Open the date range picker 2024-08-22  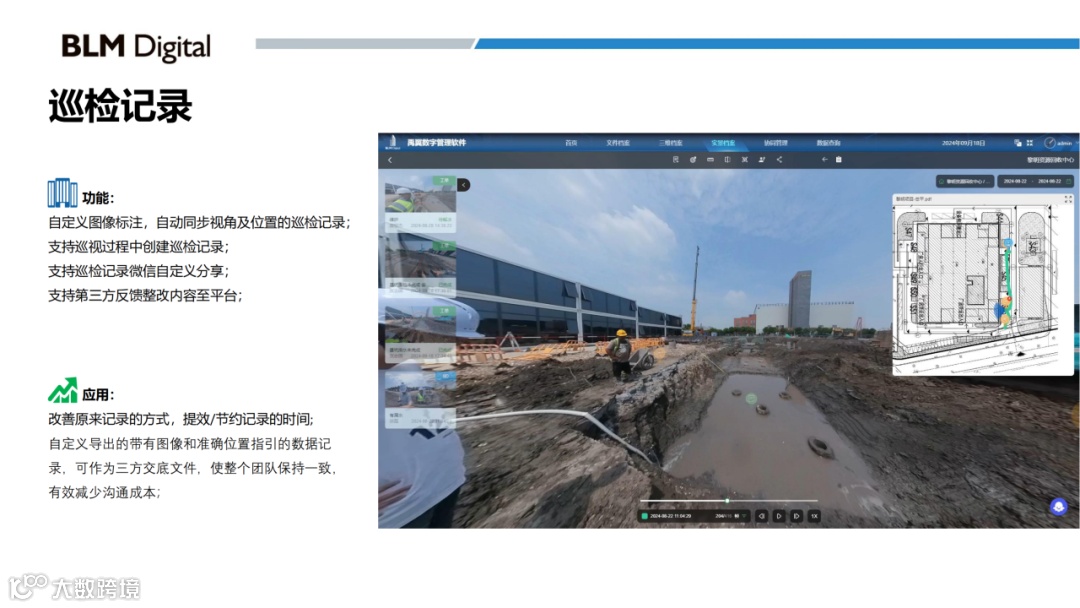1035,181
